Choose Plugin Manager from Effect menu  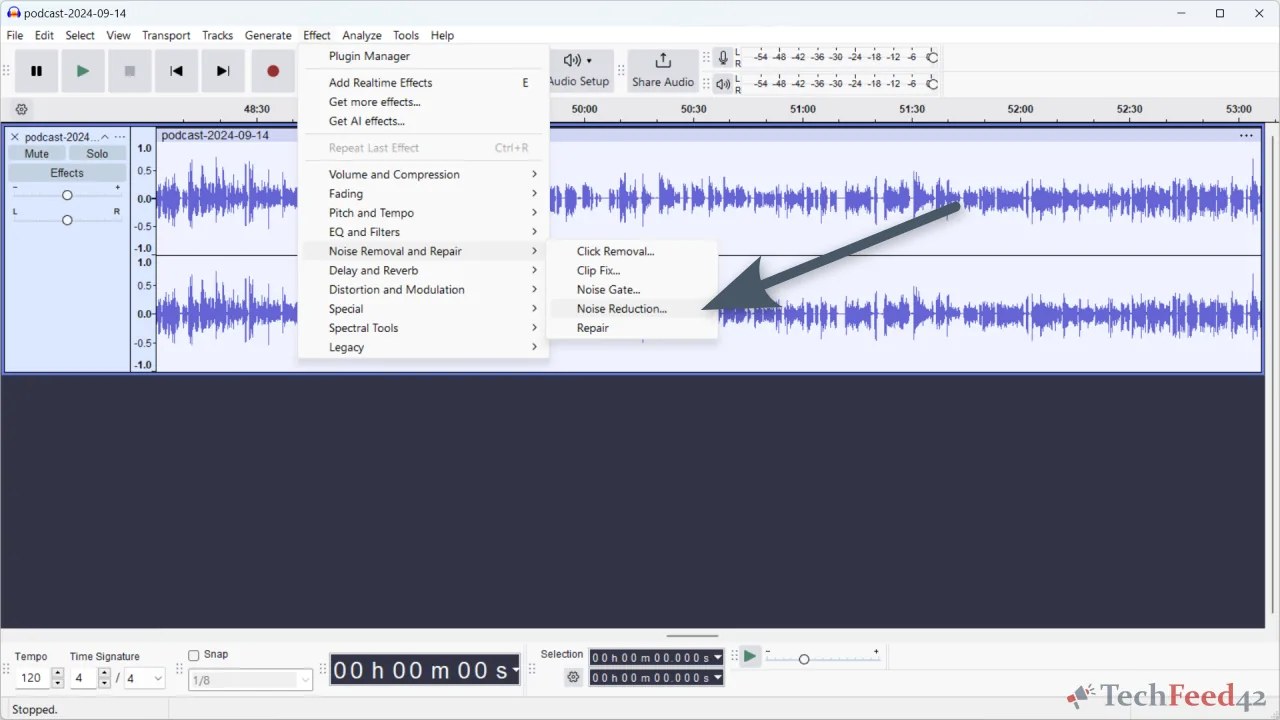point(423,56)
